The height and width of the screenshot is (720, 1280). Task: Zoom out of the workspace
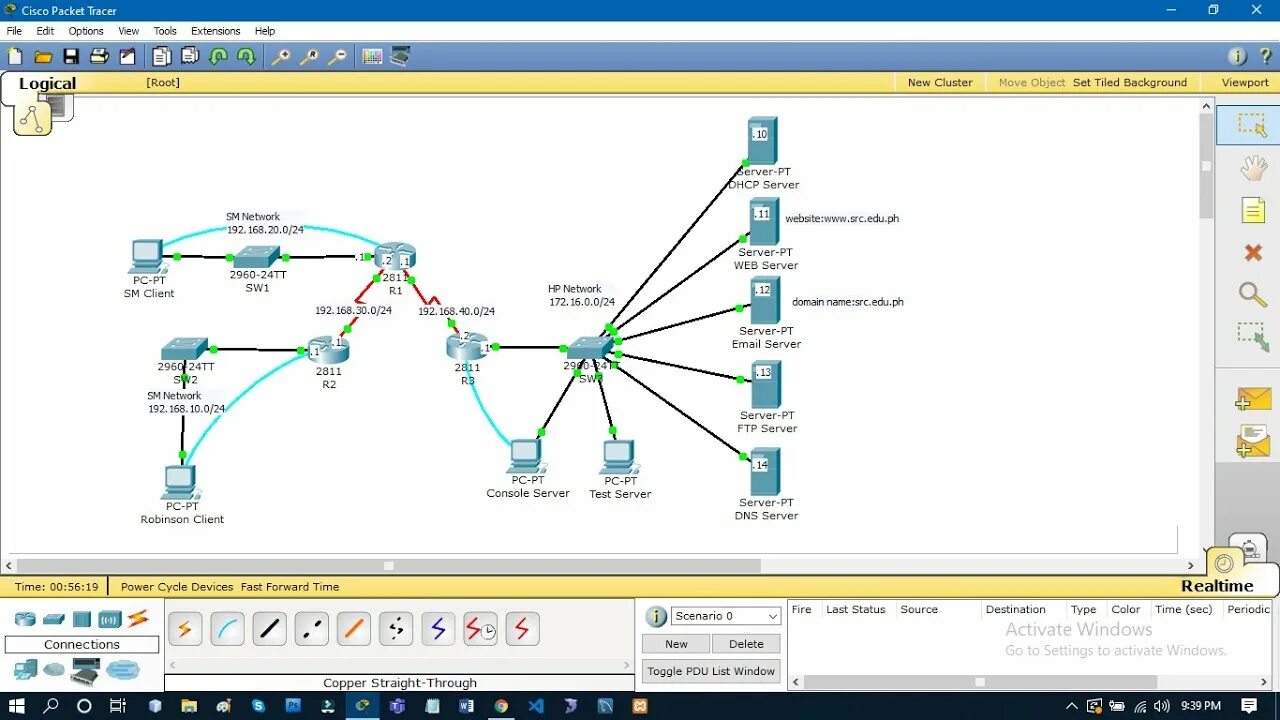pos(337,57)
